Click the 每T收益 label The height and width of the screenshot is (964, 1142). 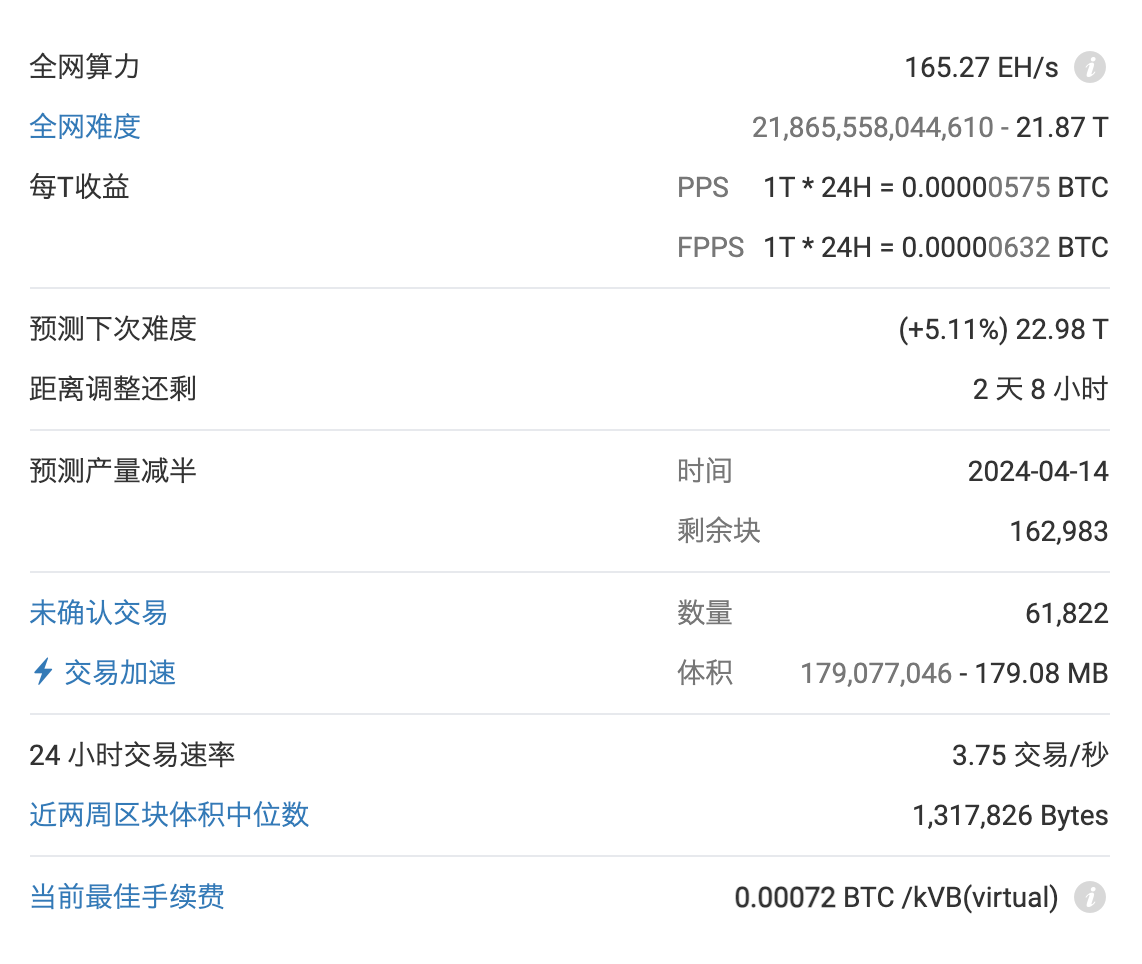click(x=79, y=187)
